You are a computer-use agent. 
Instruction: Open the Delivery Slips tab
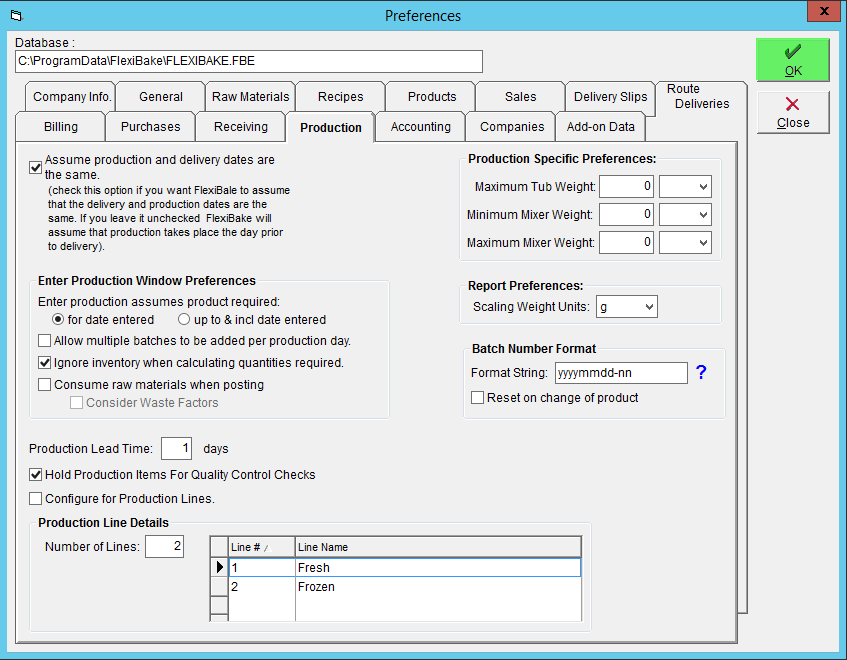610,97
